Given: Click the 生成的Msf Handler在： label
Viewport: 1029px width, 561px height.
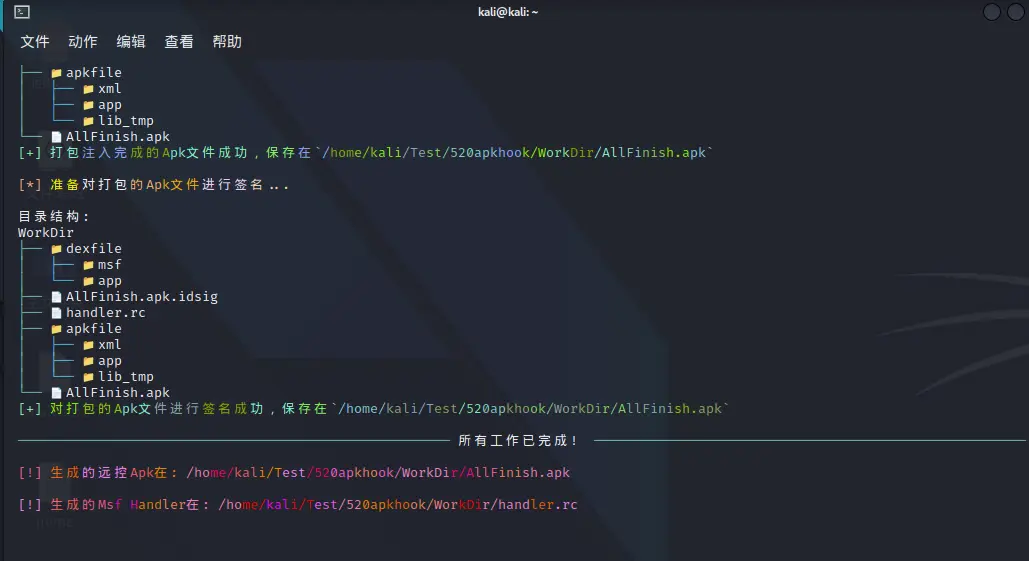Looking at the screenshot, I should pyautogui.click(x=129, y=505).
